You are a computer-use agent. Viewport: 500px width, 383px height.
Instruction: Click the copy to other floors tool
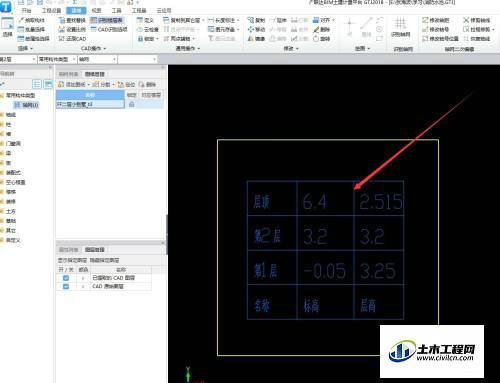click(182, 20)
